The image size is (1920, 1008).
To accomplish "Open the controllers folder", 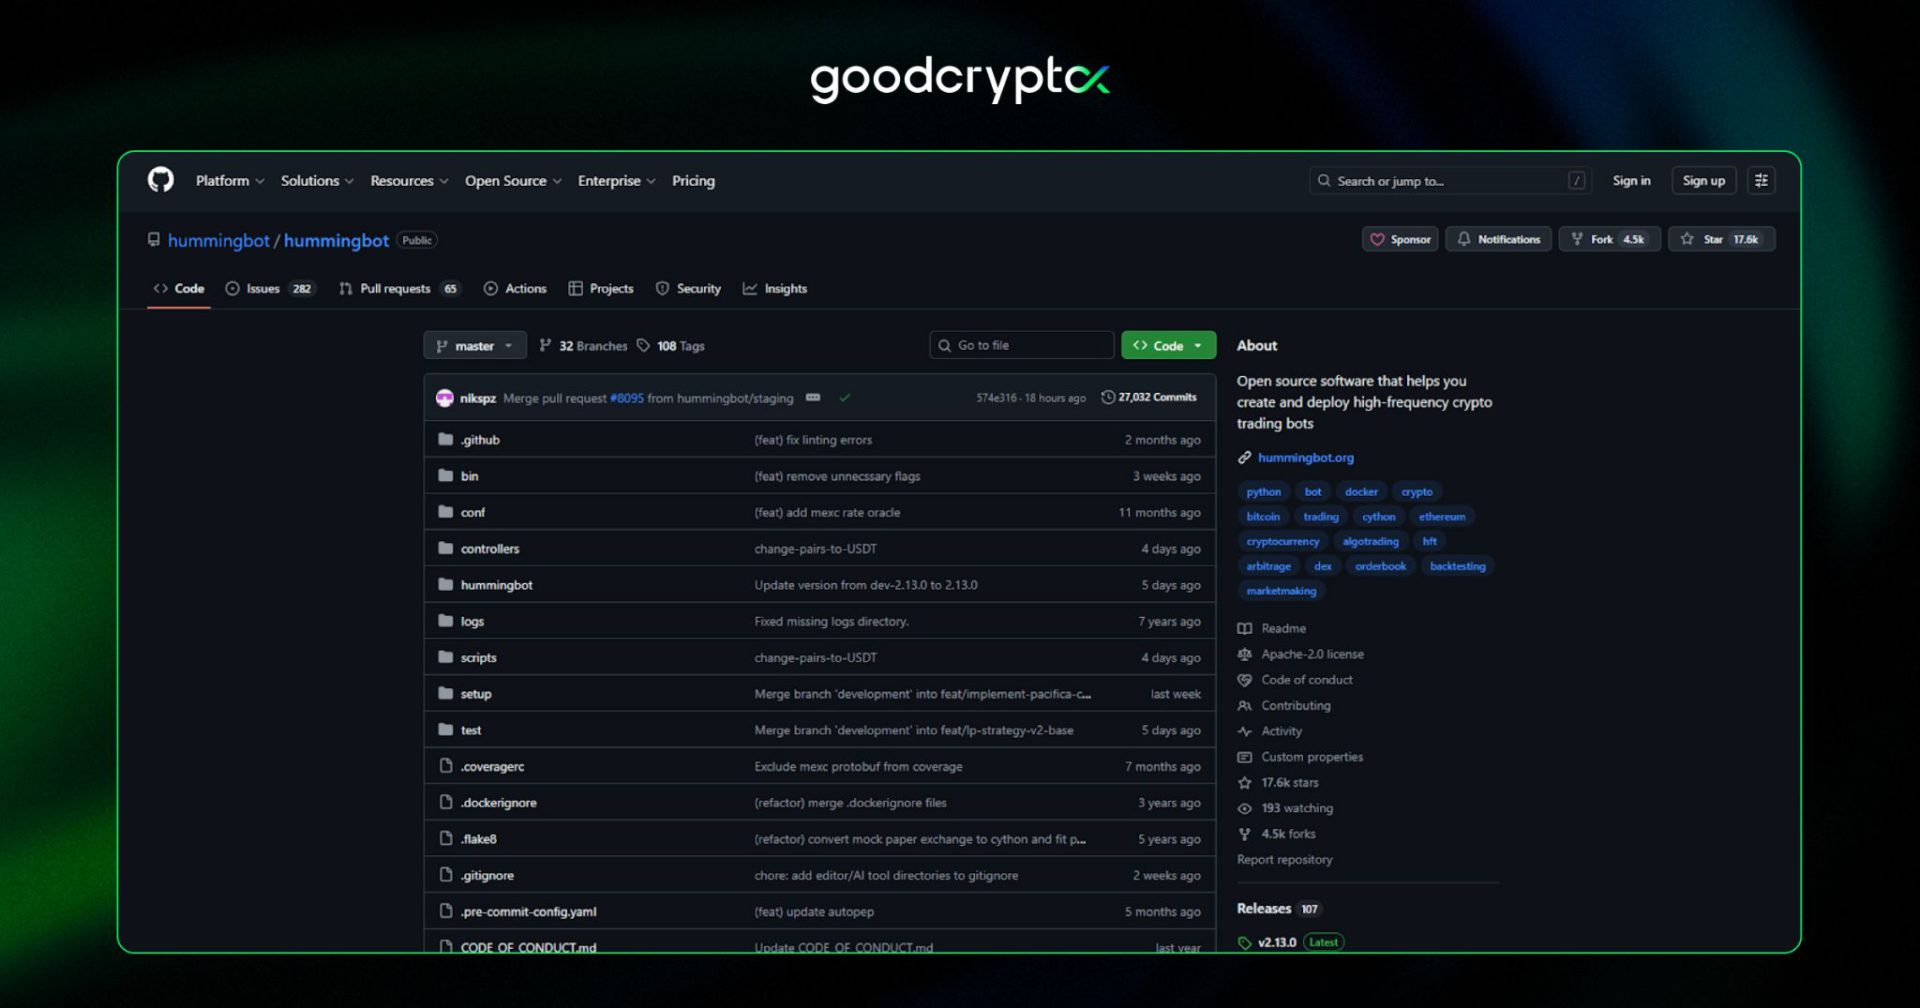I will 490,549.
